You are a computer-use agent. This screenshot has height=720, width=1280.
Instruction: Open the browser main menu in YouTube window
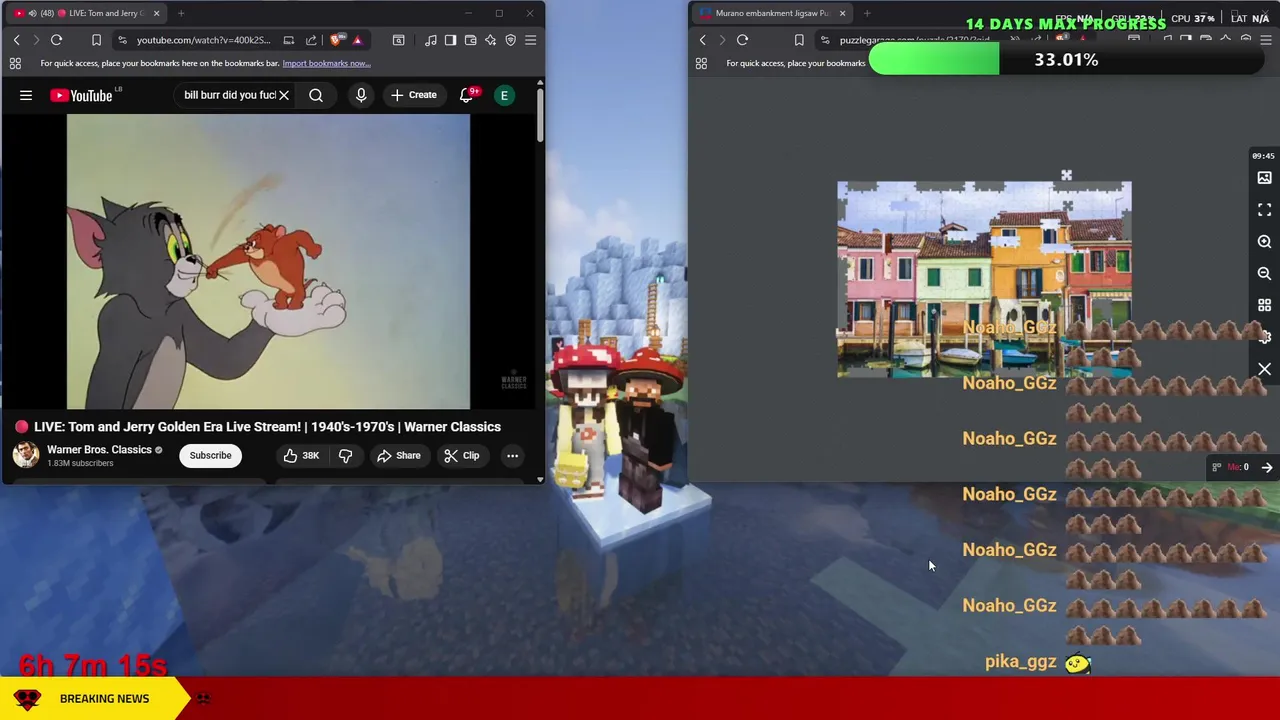point(530,40)
